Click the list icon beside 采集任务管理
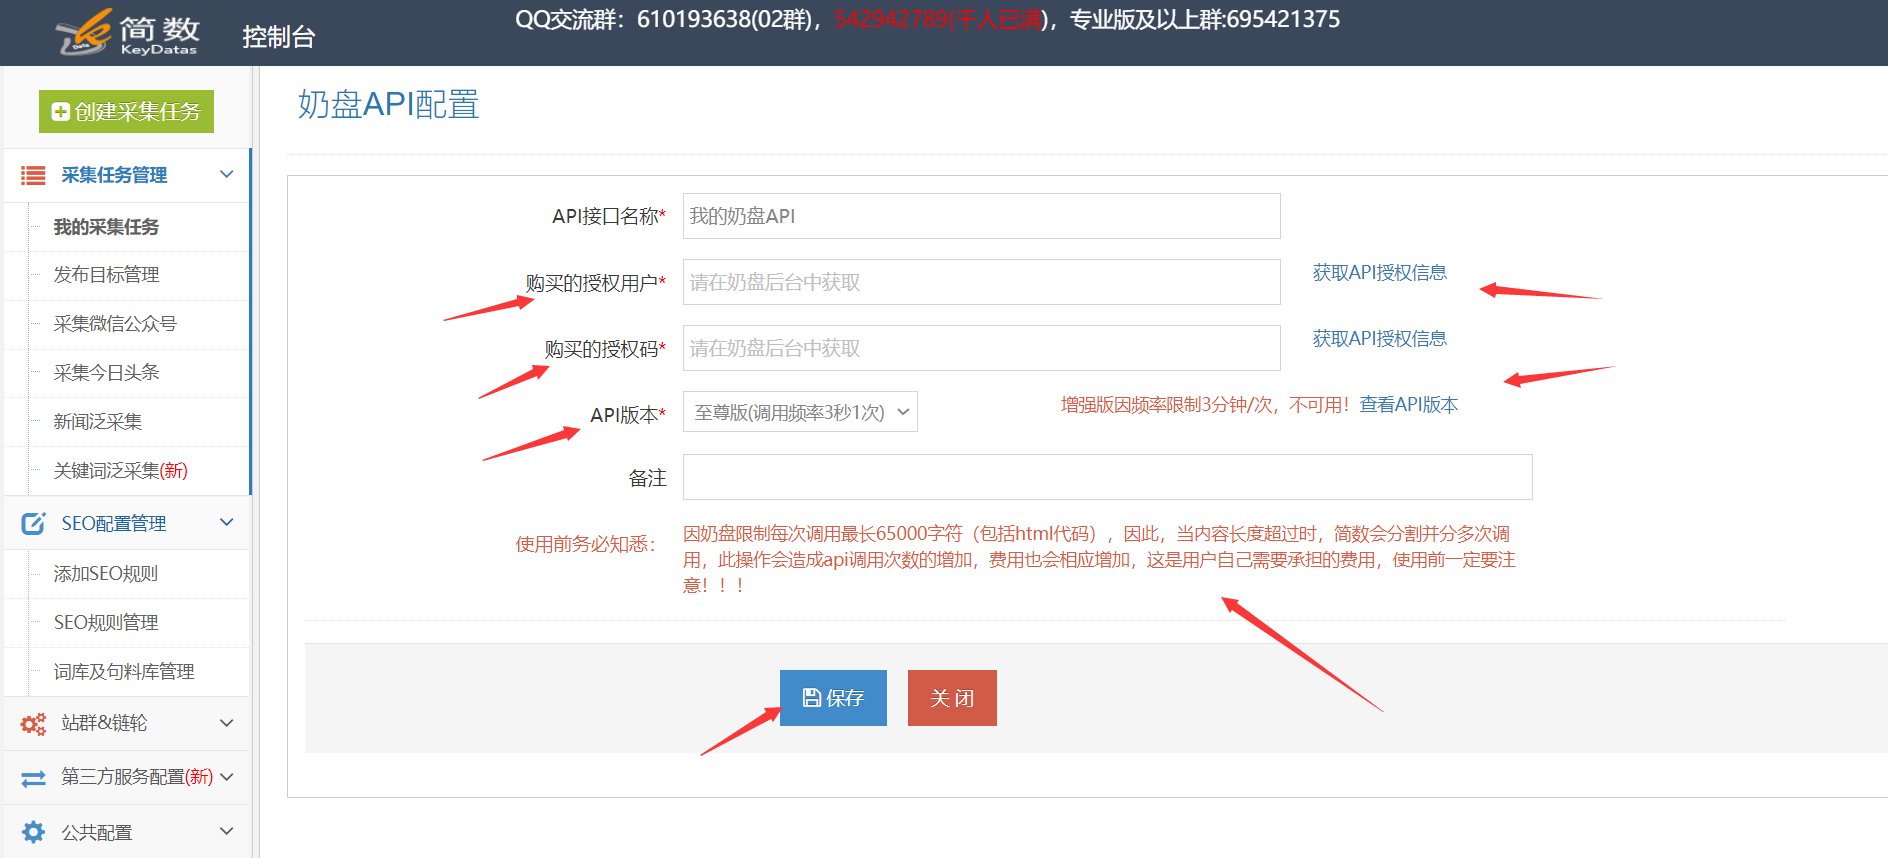Viewport: 1888px width, 858px height. (x=33, y=176)
